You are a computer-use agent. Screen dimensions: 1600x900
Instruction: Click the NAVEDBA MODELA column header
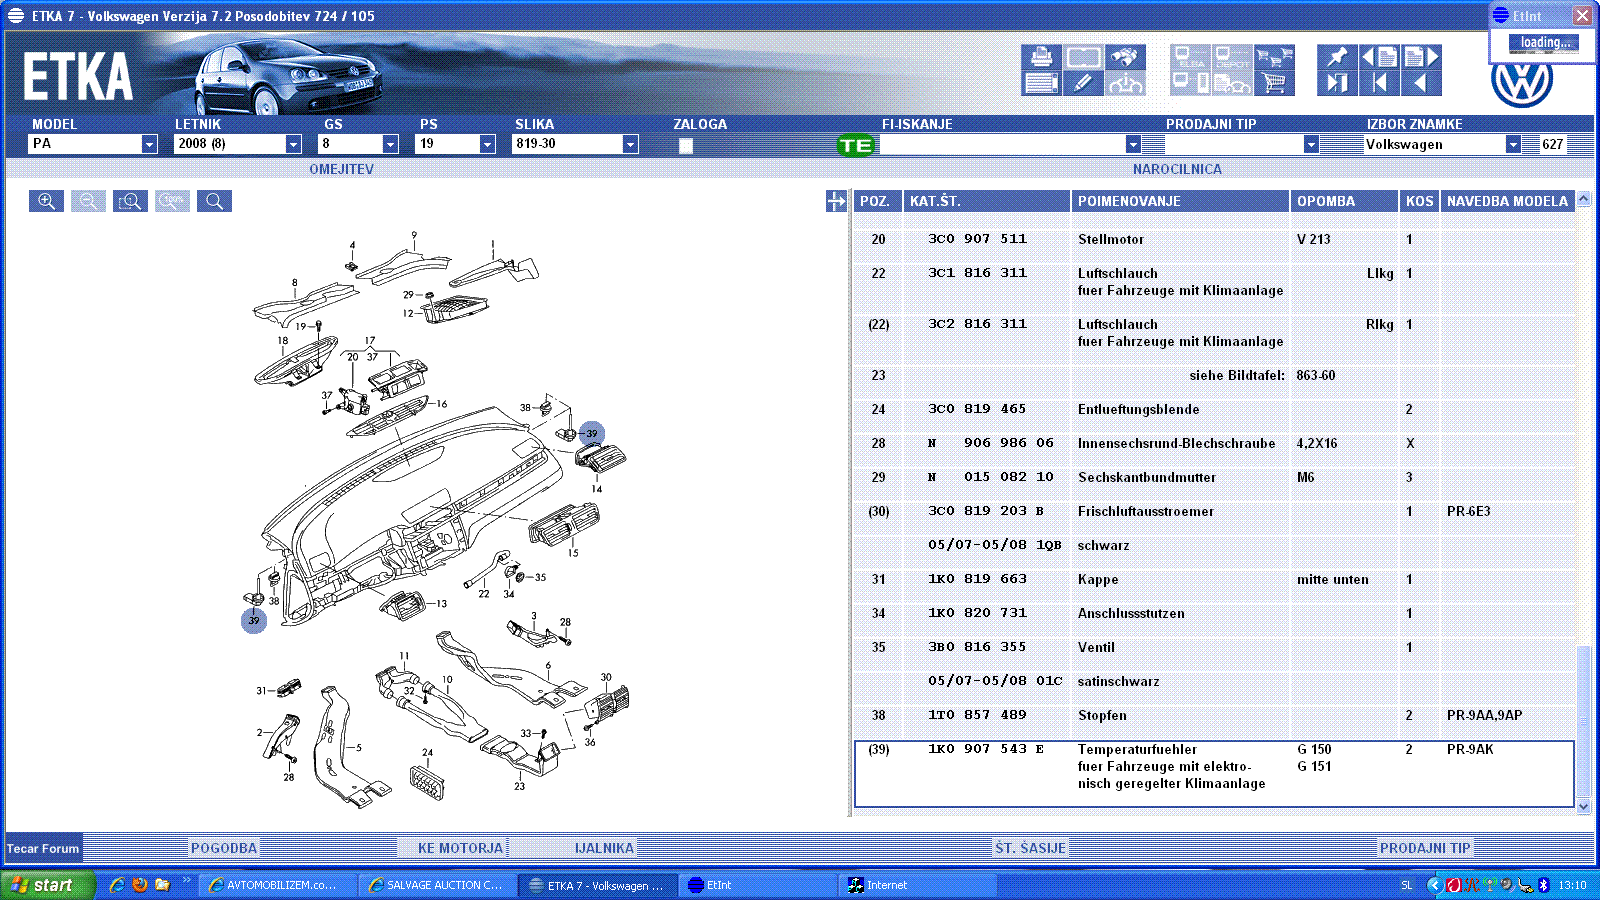tap(1507, 201)
